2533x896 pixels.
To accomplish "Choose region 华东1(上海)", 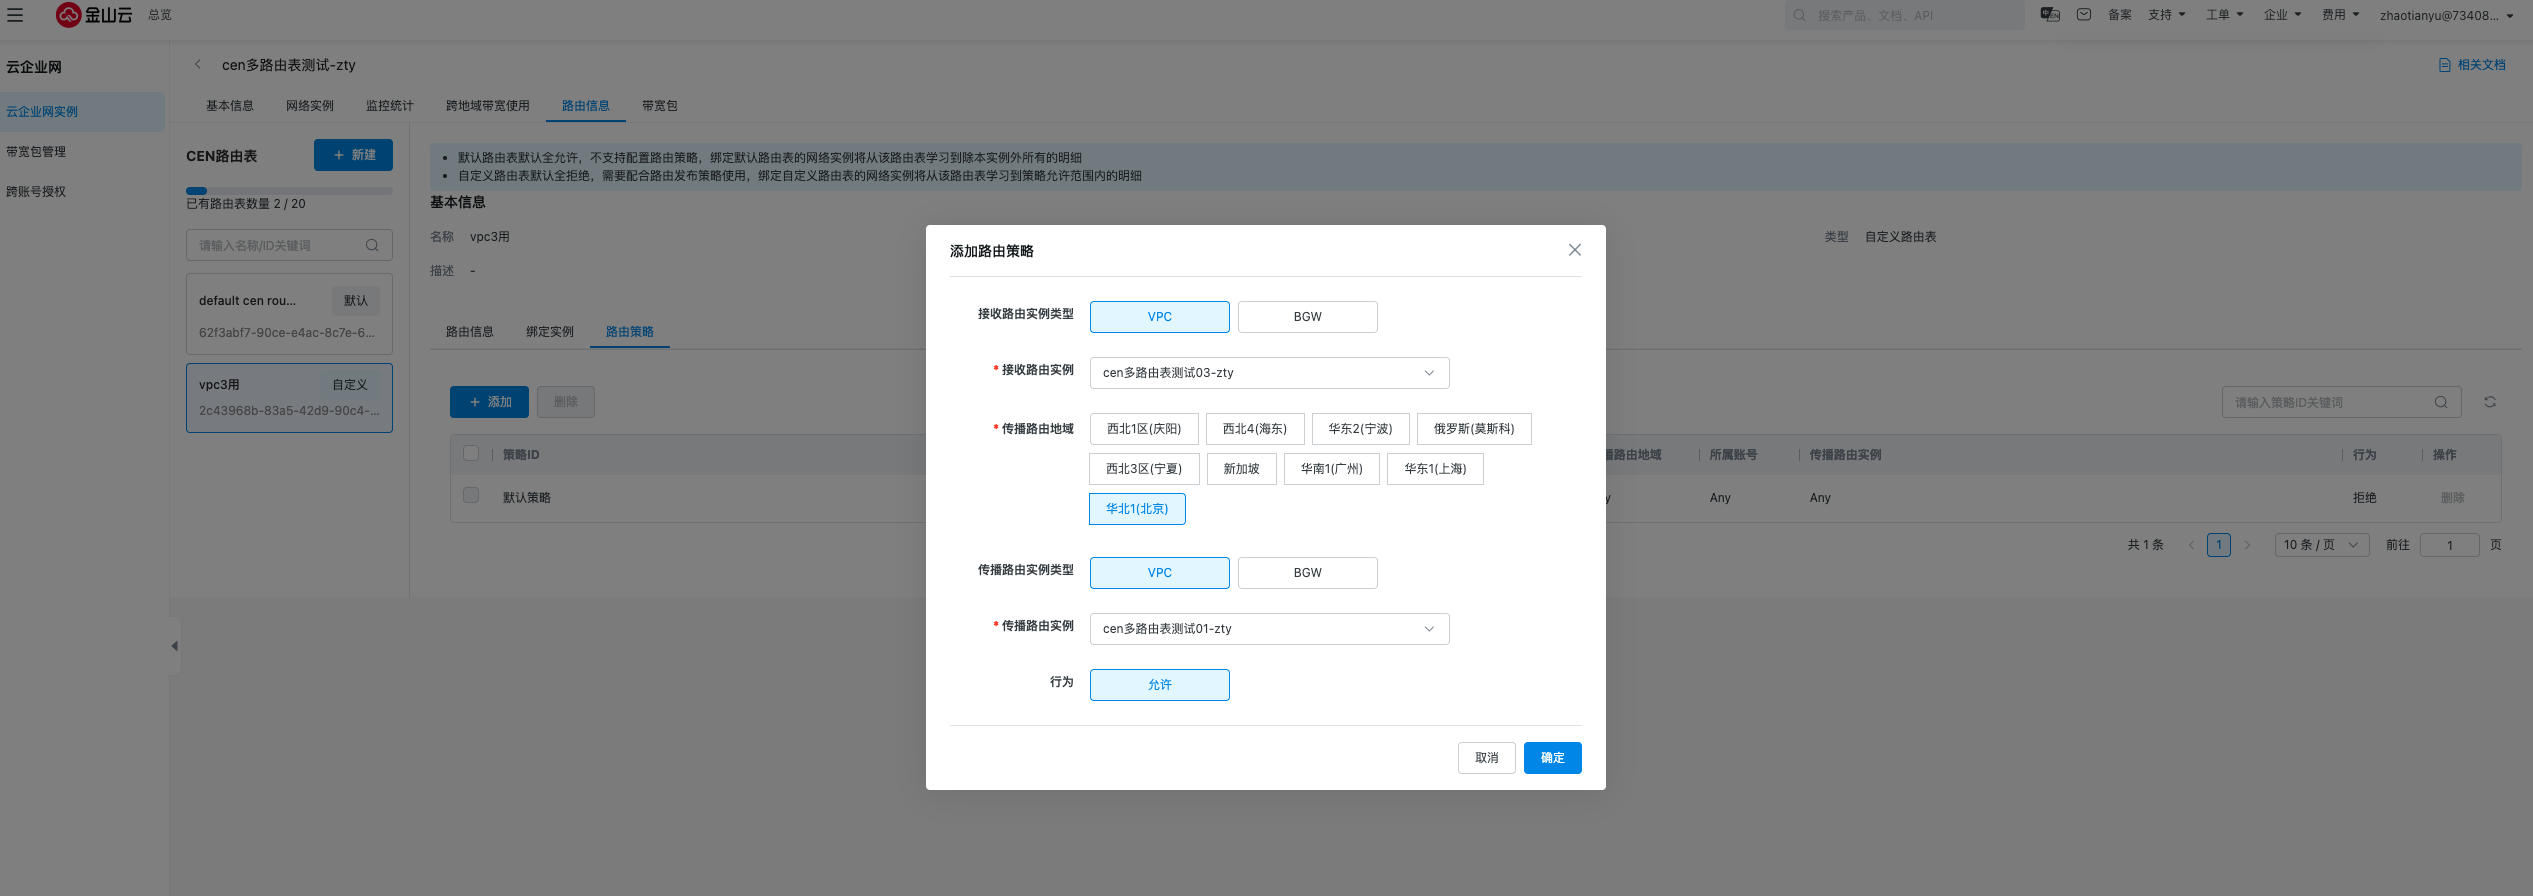I will click(1435, 469).
